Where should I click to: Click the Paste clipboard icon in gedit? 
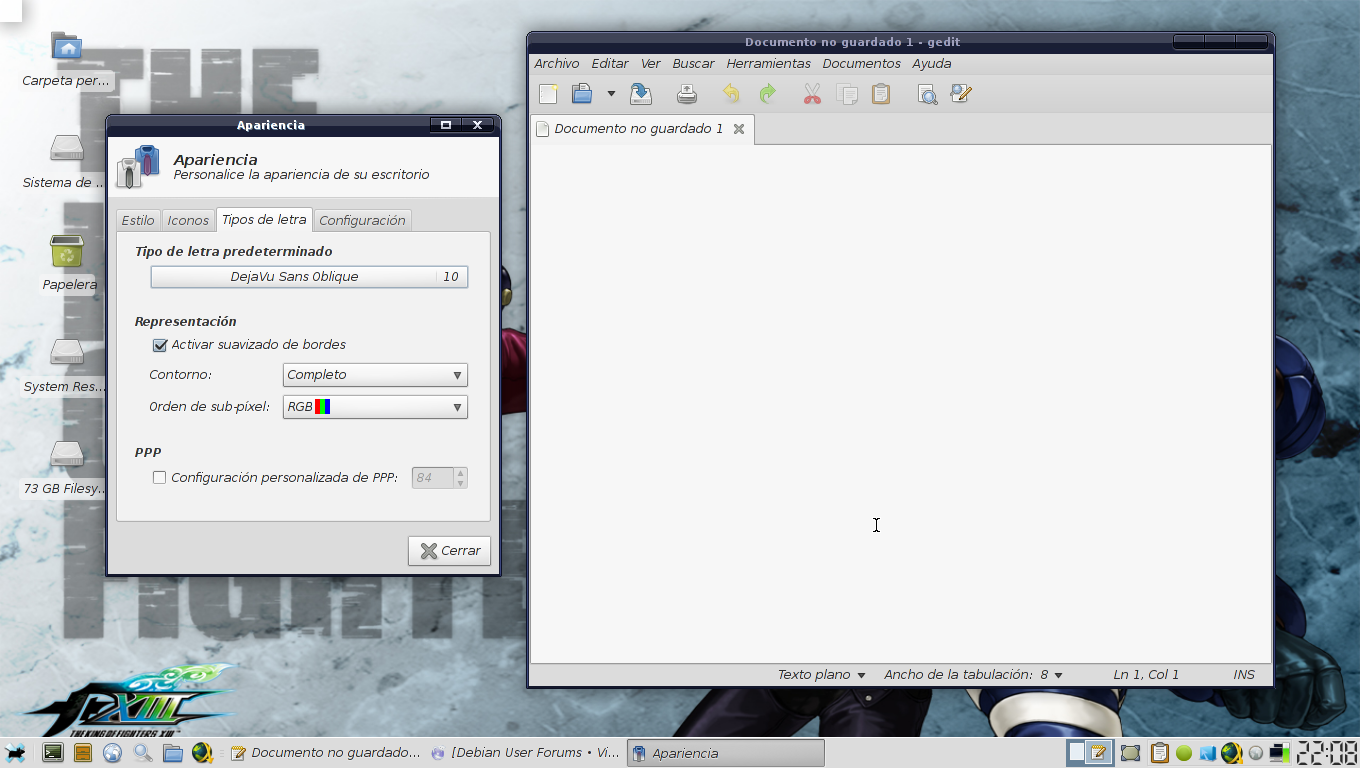pos(881,94)
